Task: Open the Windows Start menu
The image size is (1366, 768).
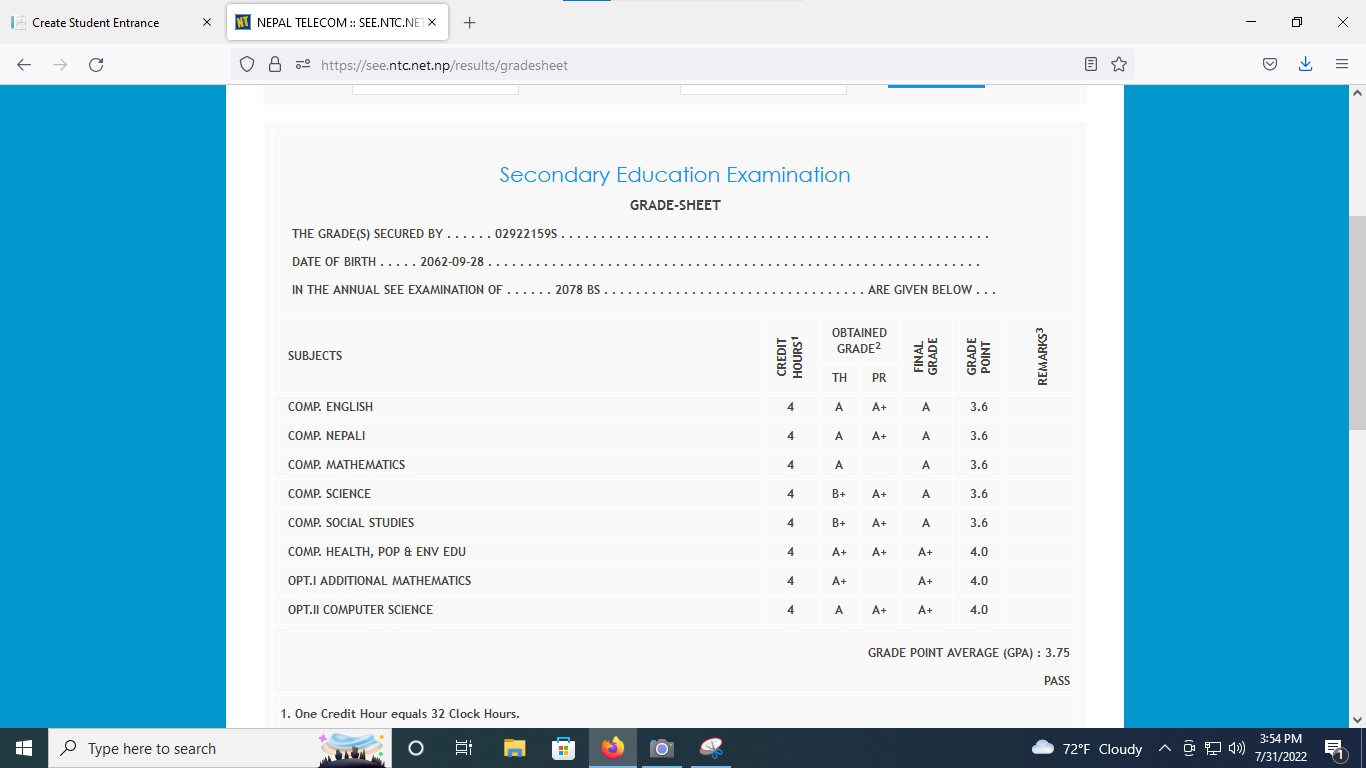Action: pos(24,748)
